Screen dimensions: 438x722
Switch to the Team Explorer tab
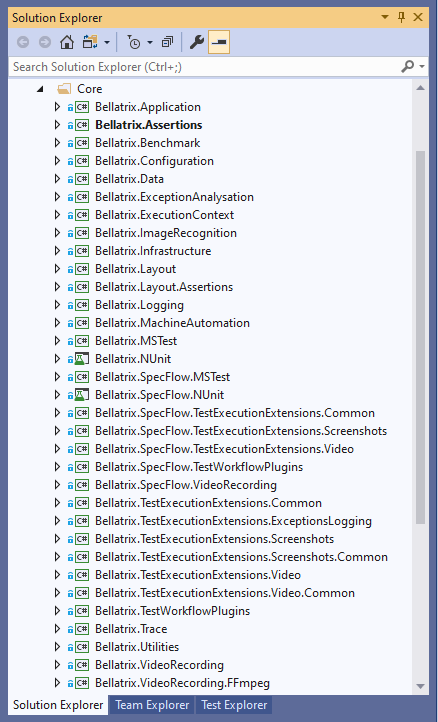coord(152,705)
